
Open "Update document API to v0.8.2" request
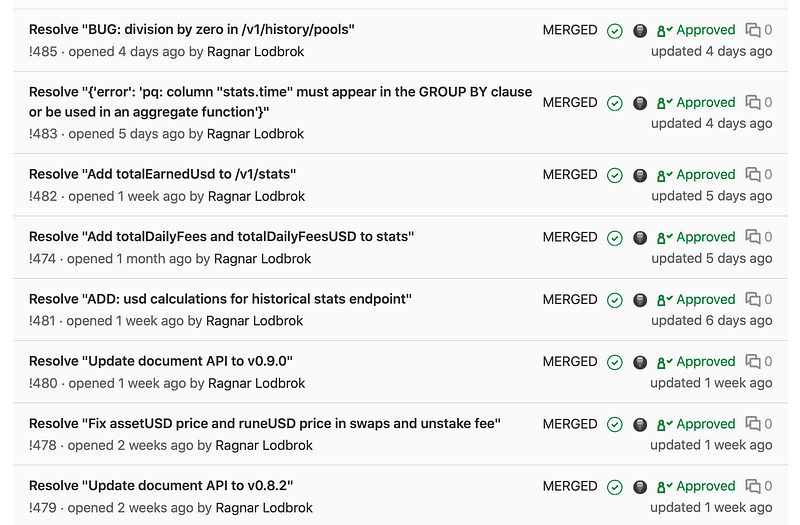coord(161,485)
